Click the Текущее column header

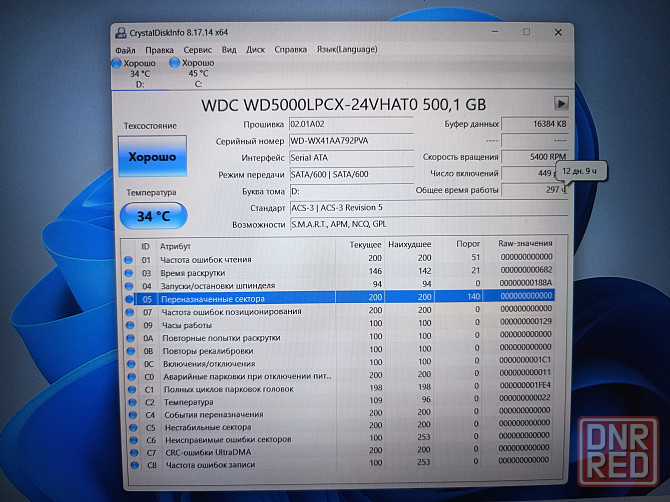[365, 245]
